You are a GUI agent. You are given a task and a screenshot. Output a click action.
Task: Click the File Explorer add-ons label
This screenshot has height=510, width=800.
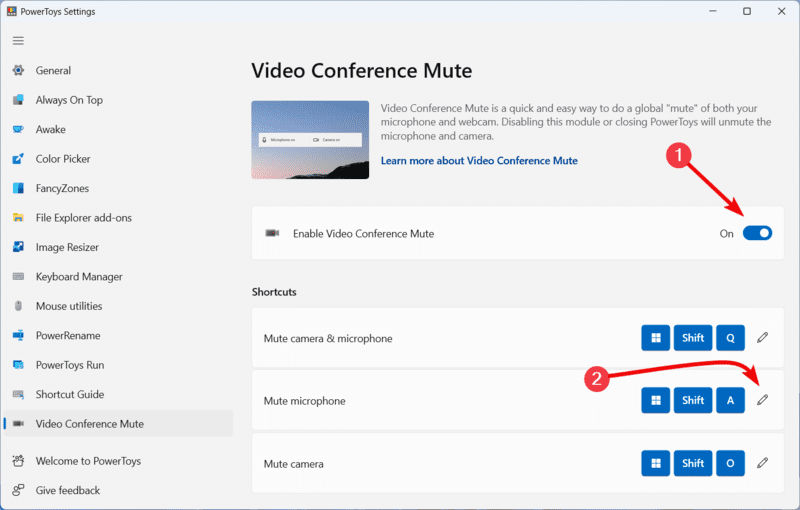click(84, 218)
